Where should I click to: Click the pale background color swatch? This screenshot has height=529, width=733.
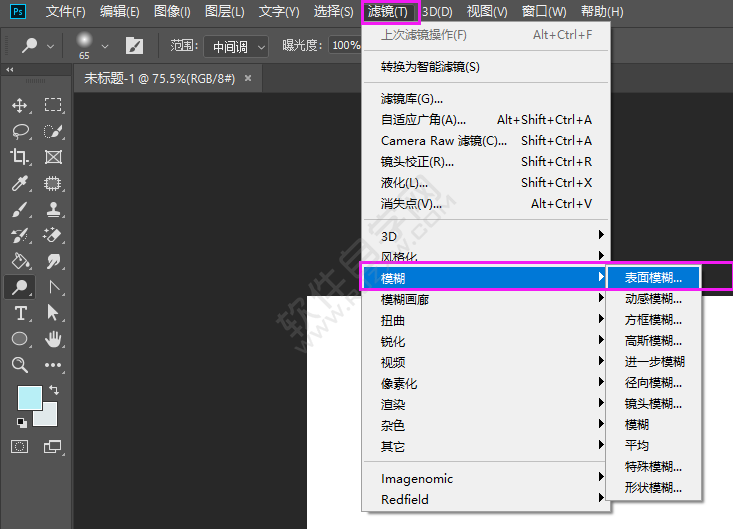point(50,417)
